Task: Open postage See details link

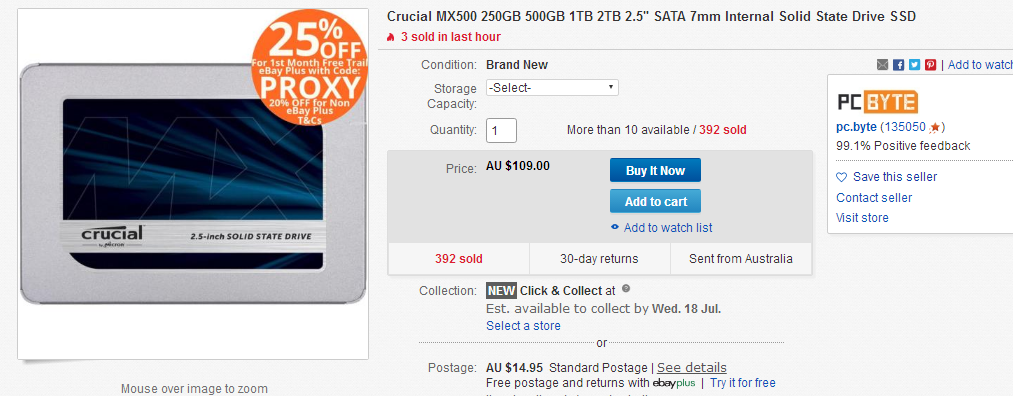Action: (692, 368)
